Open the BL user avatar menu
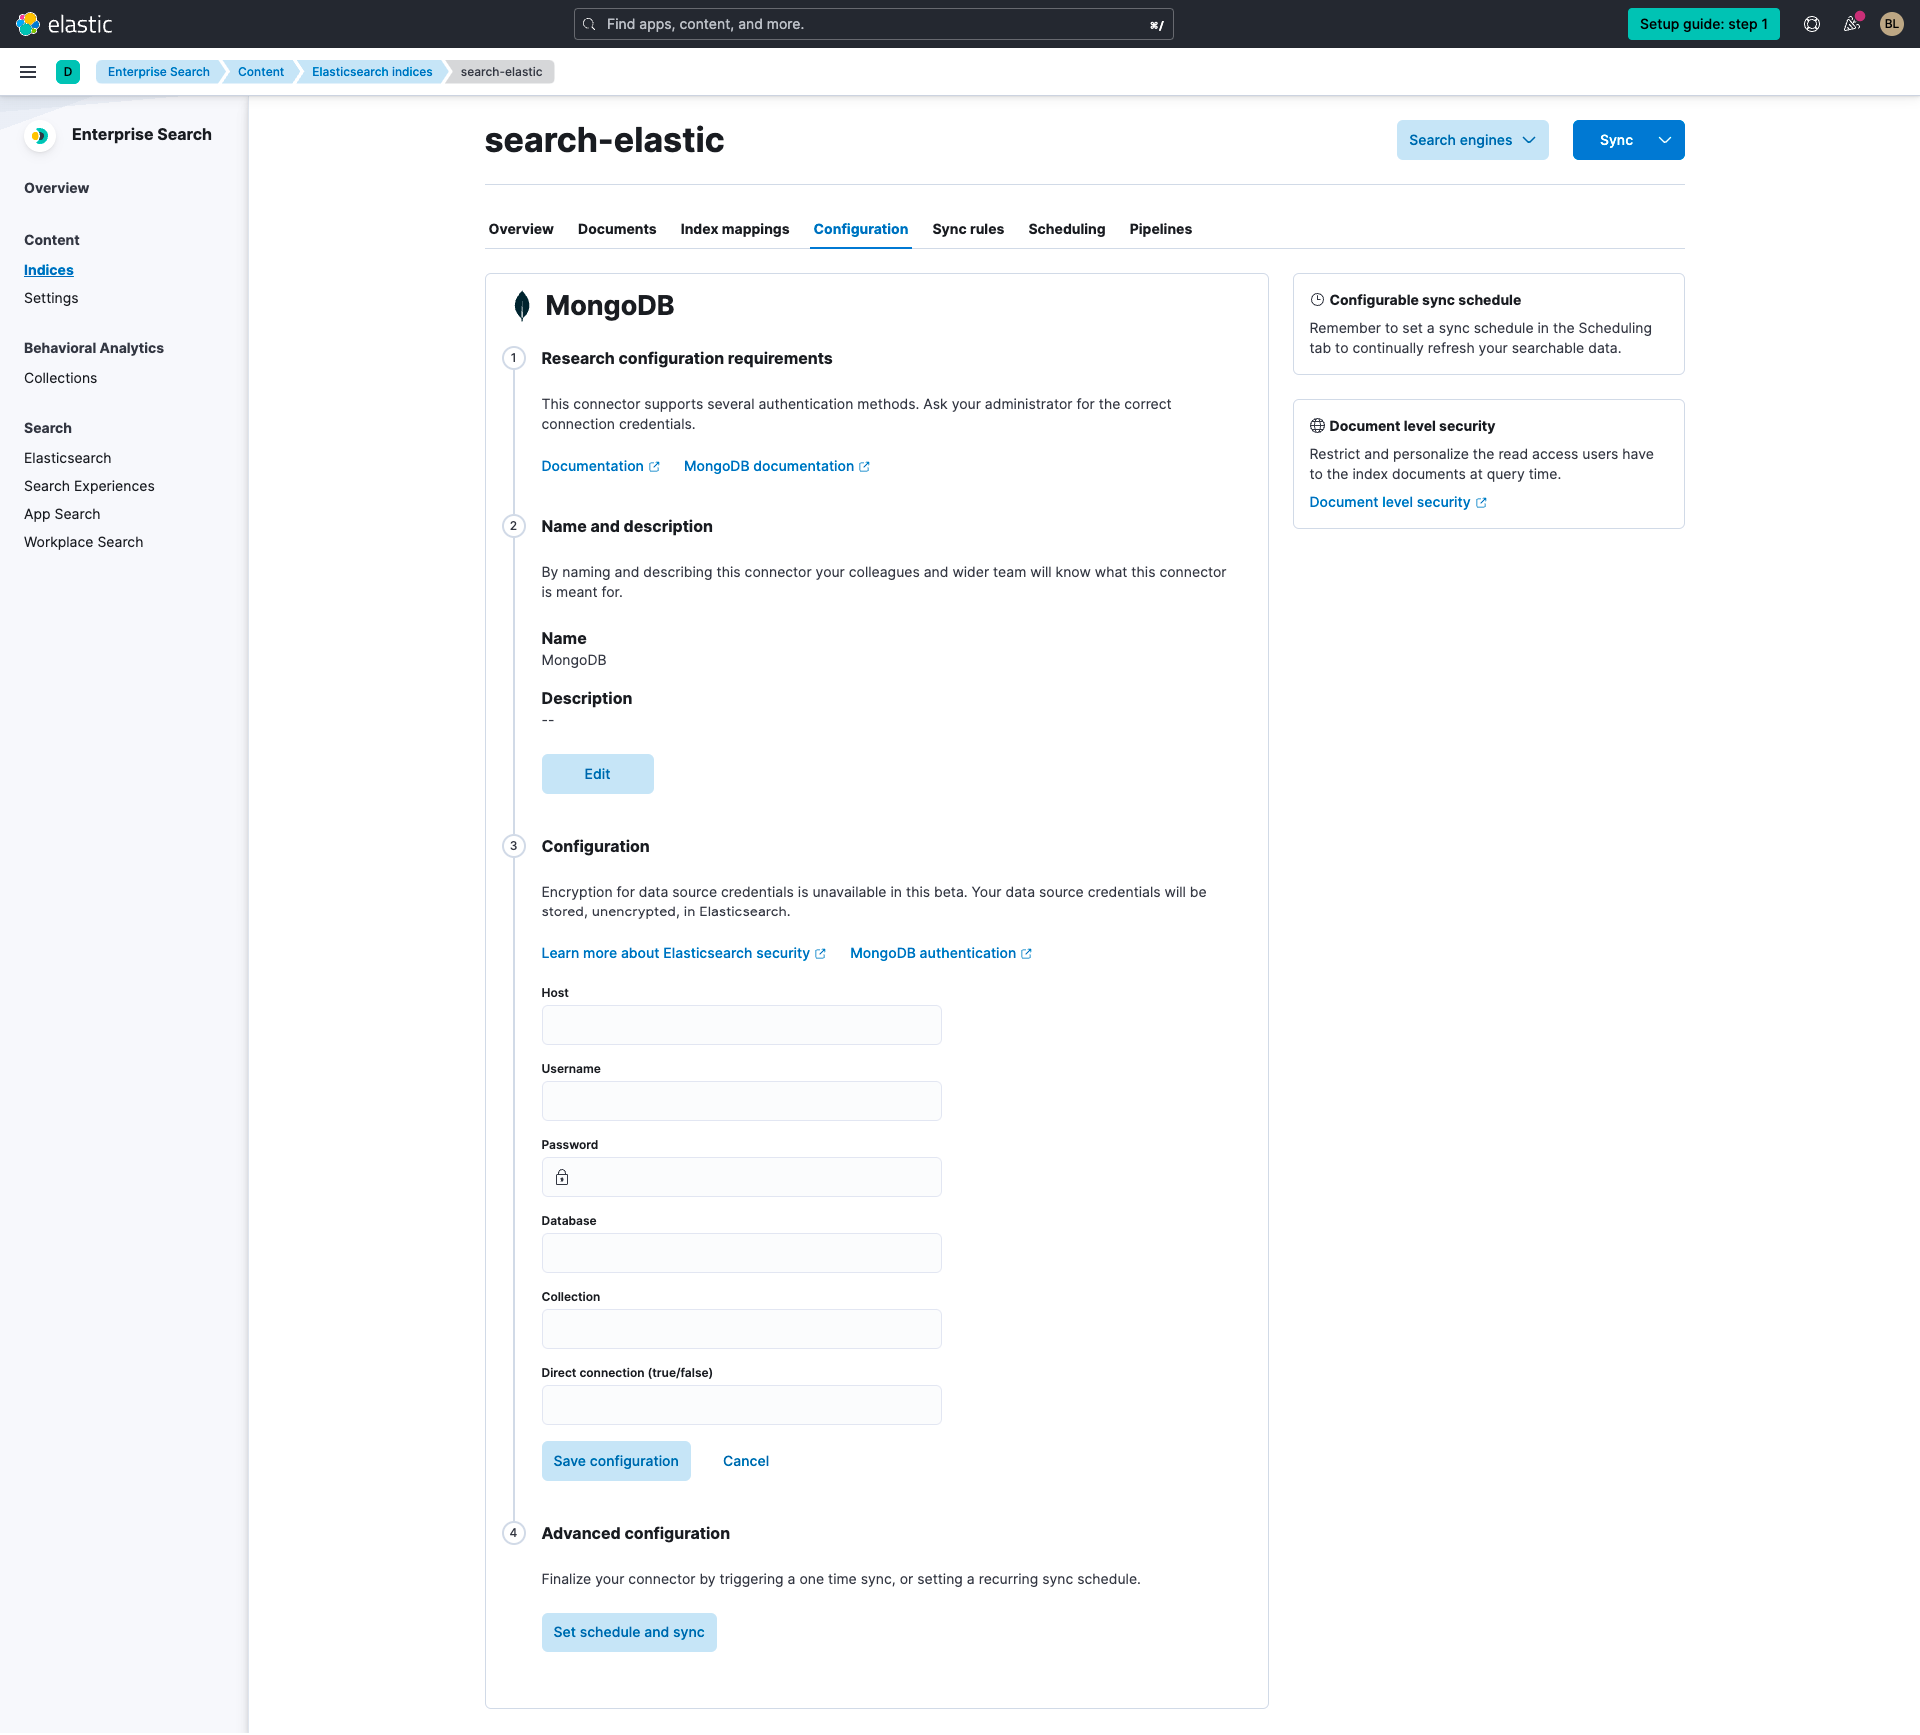Viewport: 1920px width, 1735px height. pos(1891,24)
